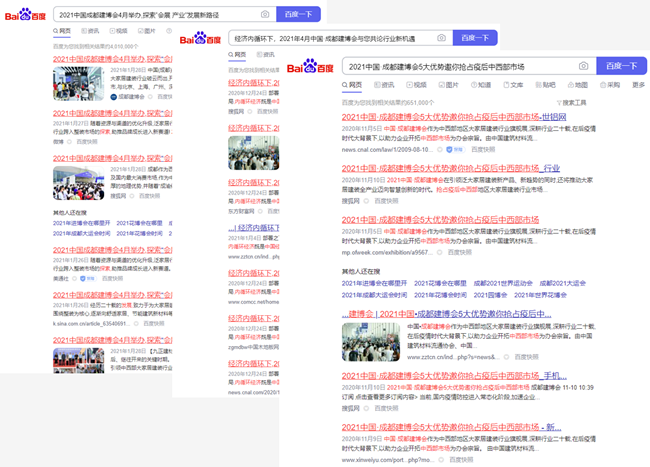The image size is (650, 467).
Task: Click the camera icon in the front search box
Action: [583, 66]
